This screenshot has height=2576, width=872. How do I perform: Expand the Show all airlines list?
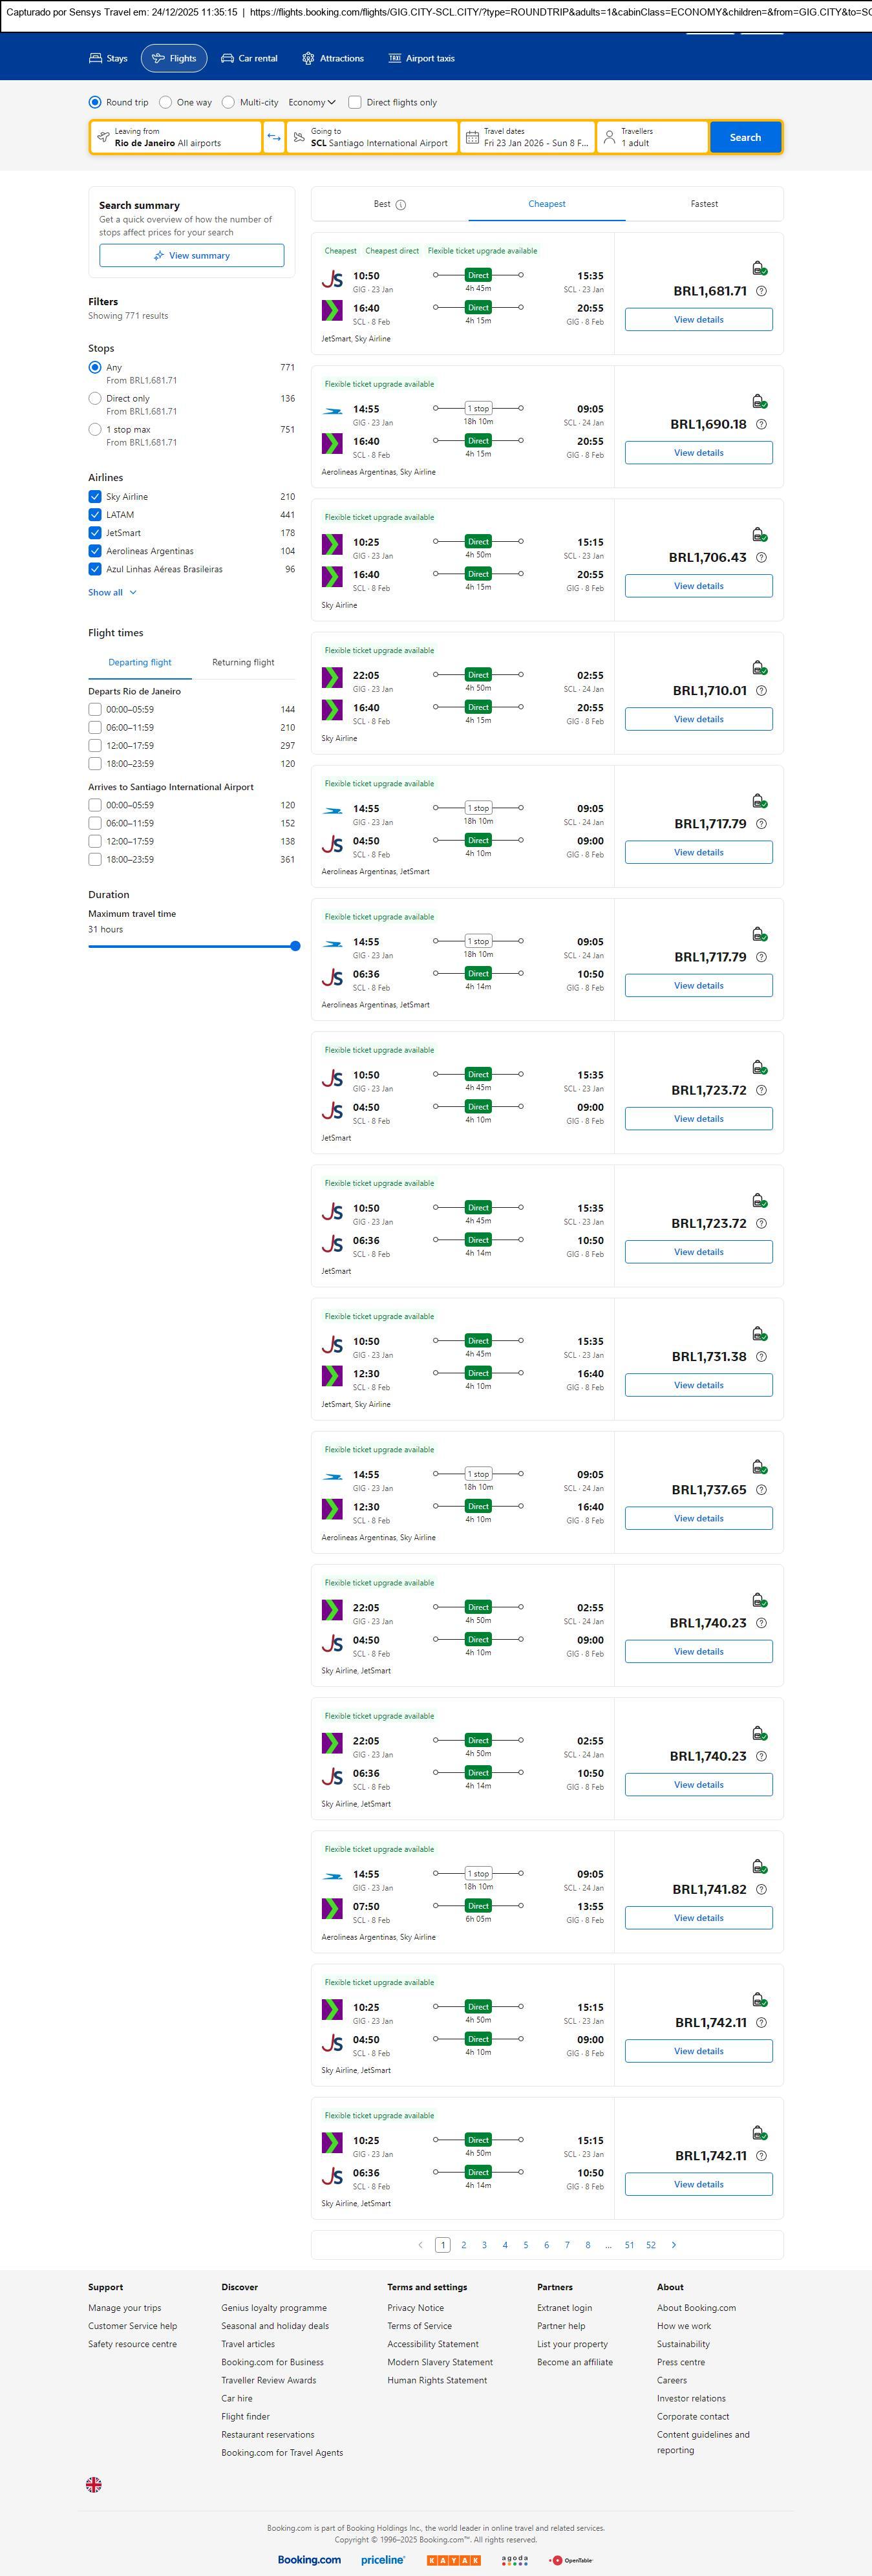pyautogui.click(x=112, y=592)
